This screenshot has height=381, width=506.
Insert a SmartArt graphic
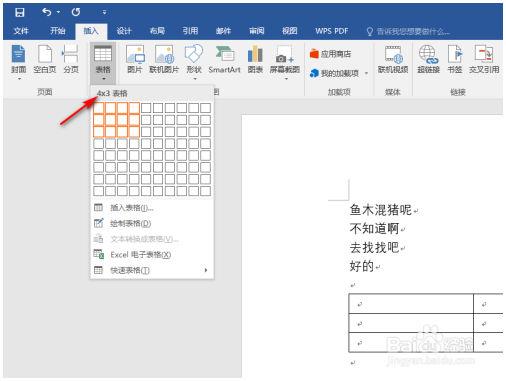click(224, 59)
